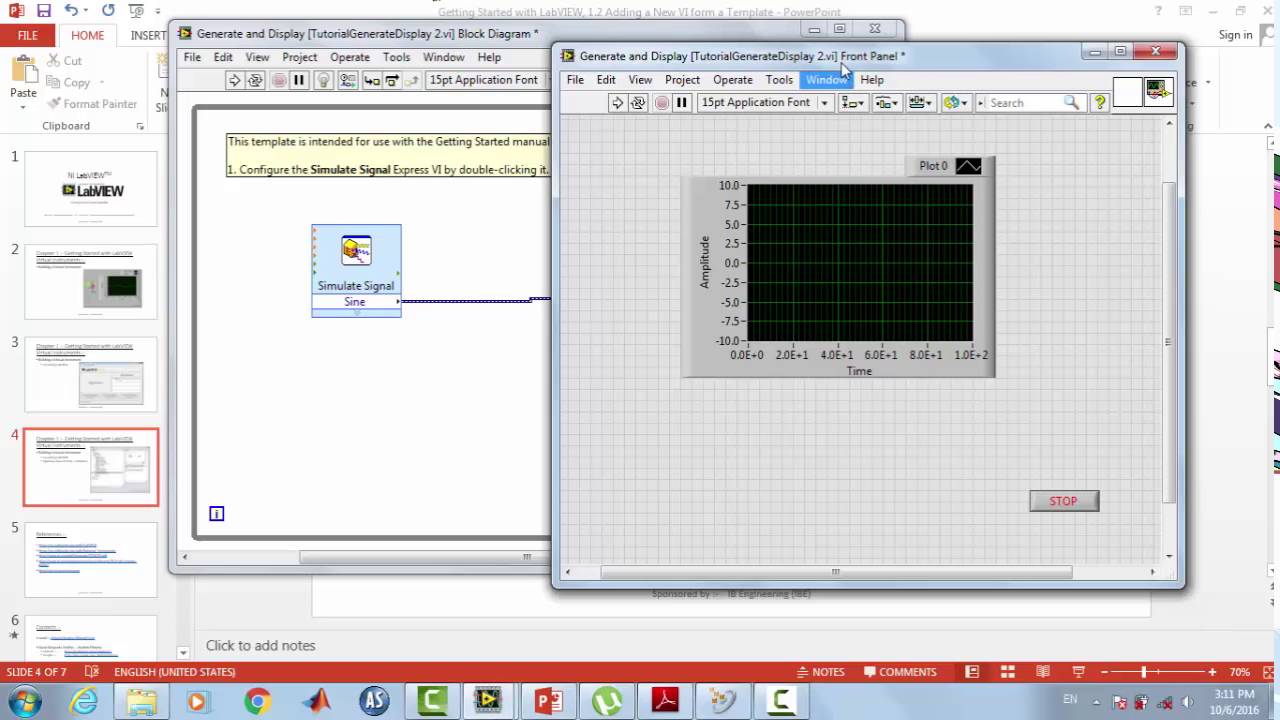1280x720 pixels.
Task: Click loop iteration terminal 'i' in Block Diagram
Action: point(216,513)
